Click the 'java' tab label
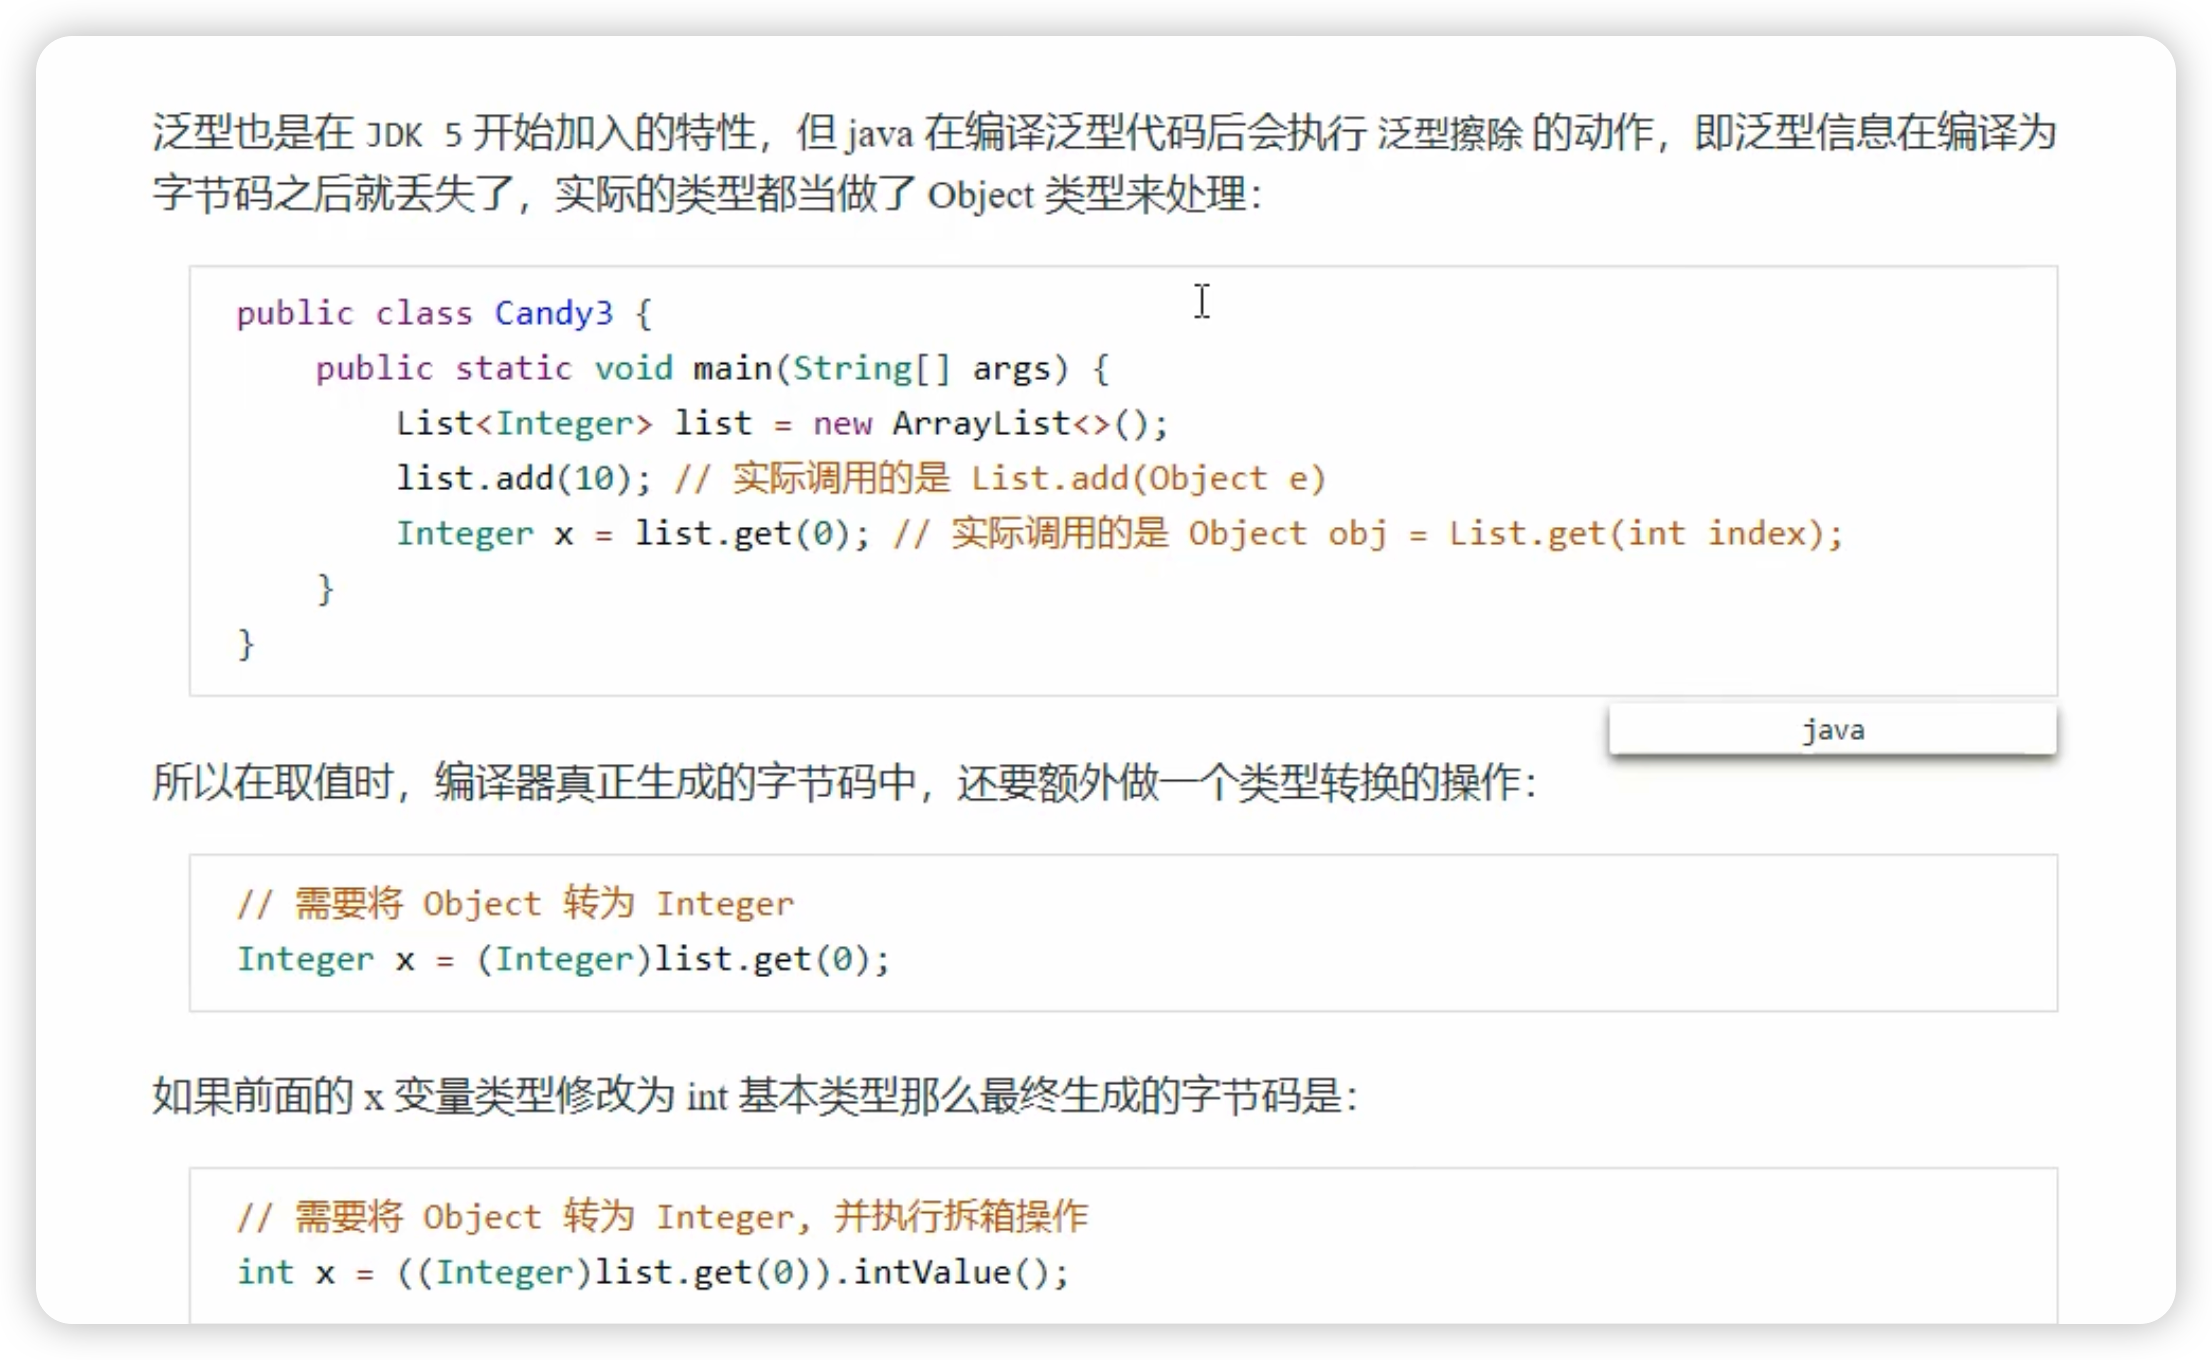The height and width of the screenshot is (1360, 2212). tap(1831, 730)
